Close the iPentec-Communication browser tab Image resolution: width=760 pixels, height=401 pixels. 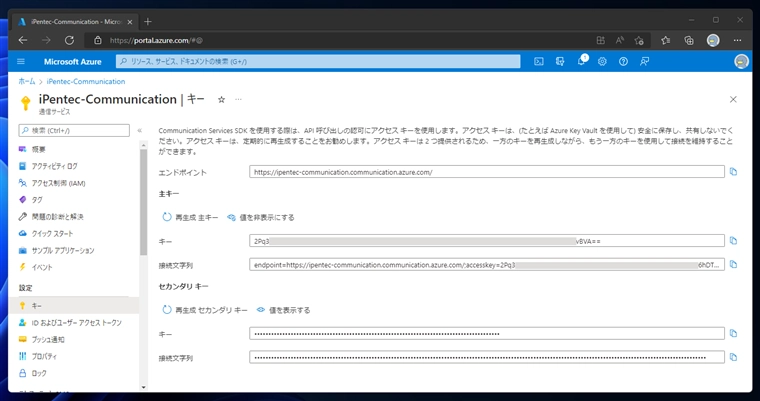(129, 22)
